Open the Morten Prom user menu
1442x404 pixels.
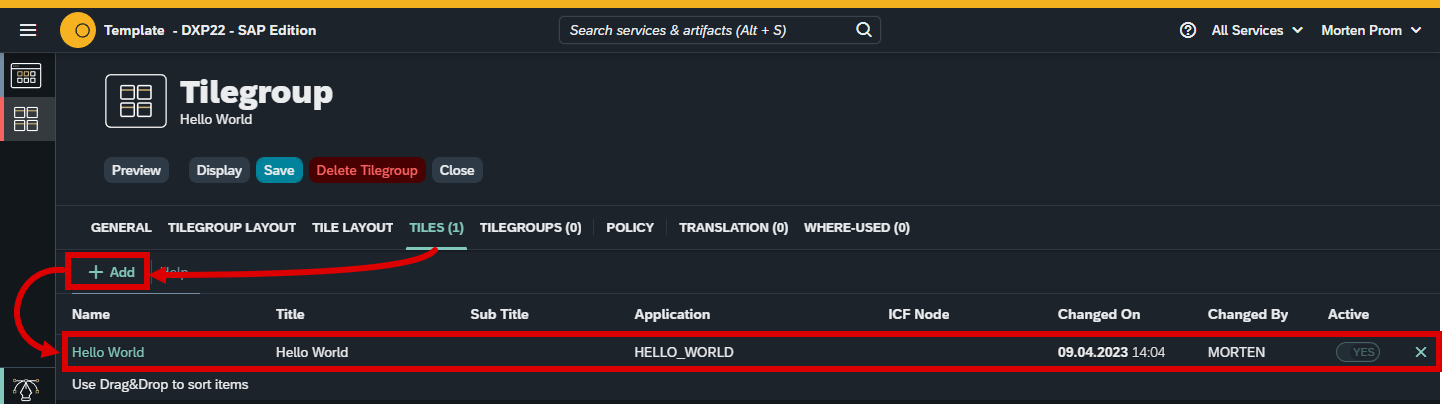pyautogui.click(x=1371, y=30)
